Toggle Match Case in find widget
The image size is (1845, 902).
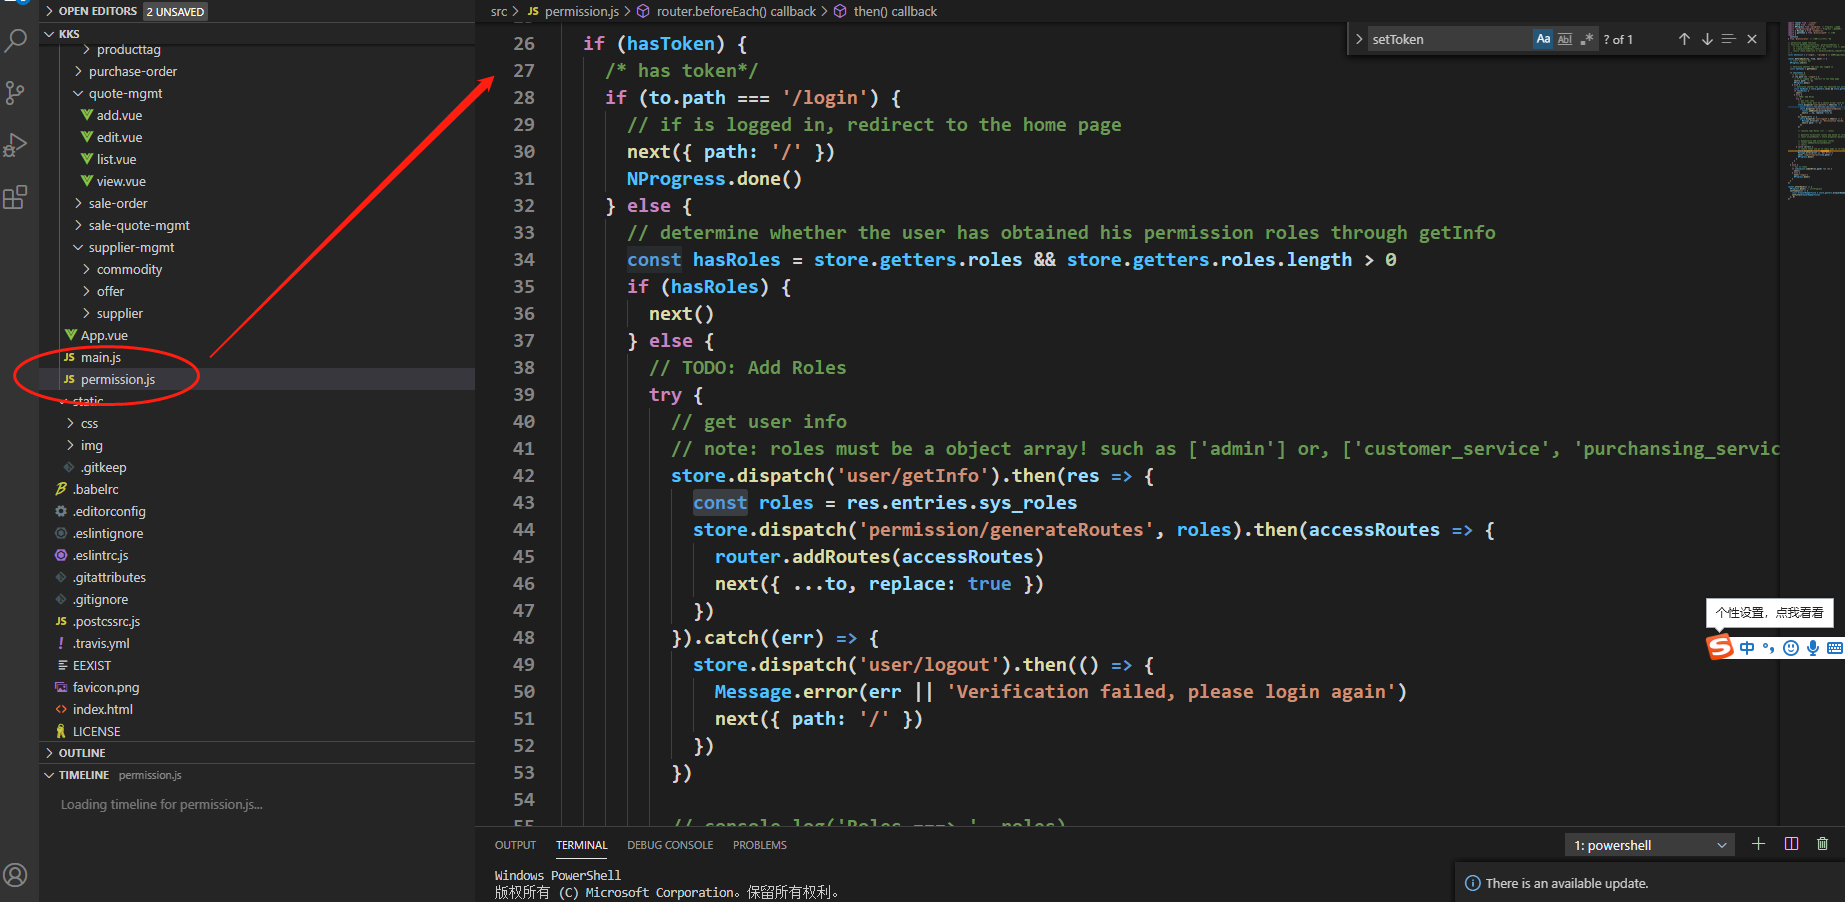click(x=1543, y=39)
